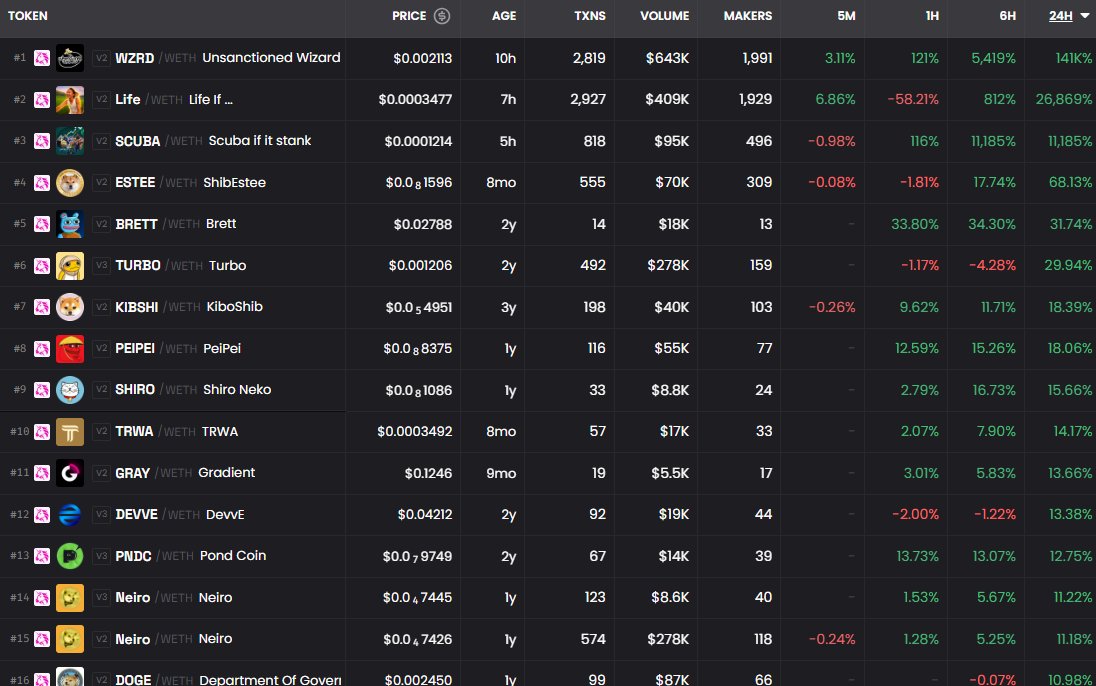Click Neiro V3 row token logo
The width and height of the screenshot is (1096, 686).
pos(70,598)
